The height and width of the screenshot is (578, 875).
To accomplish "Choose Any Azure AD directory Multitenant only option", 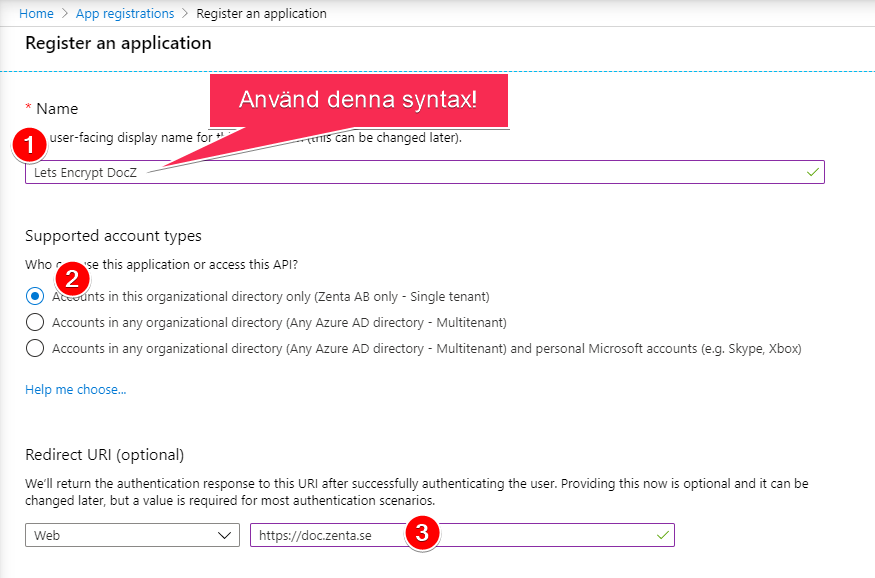I will point(35,322).
